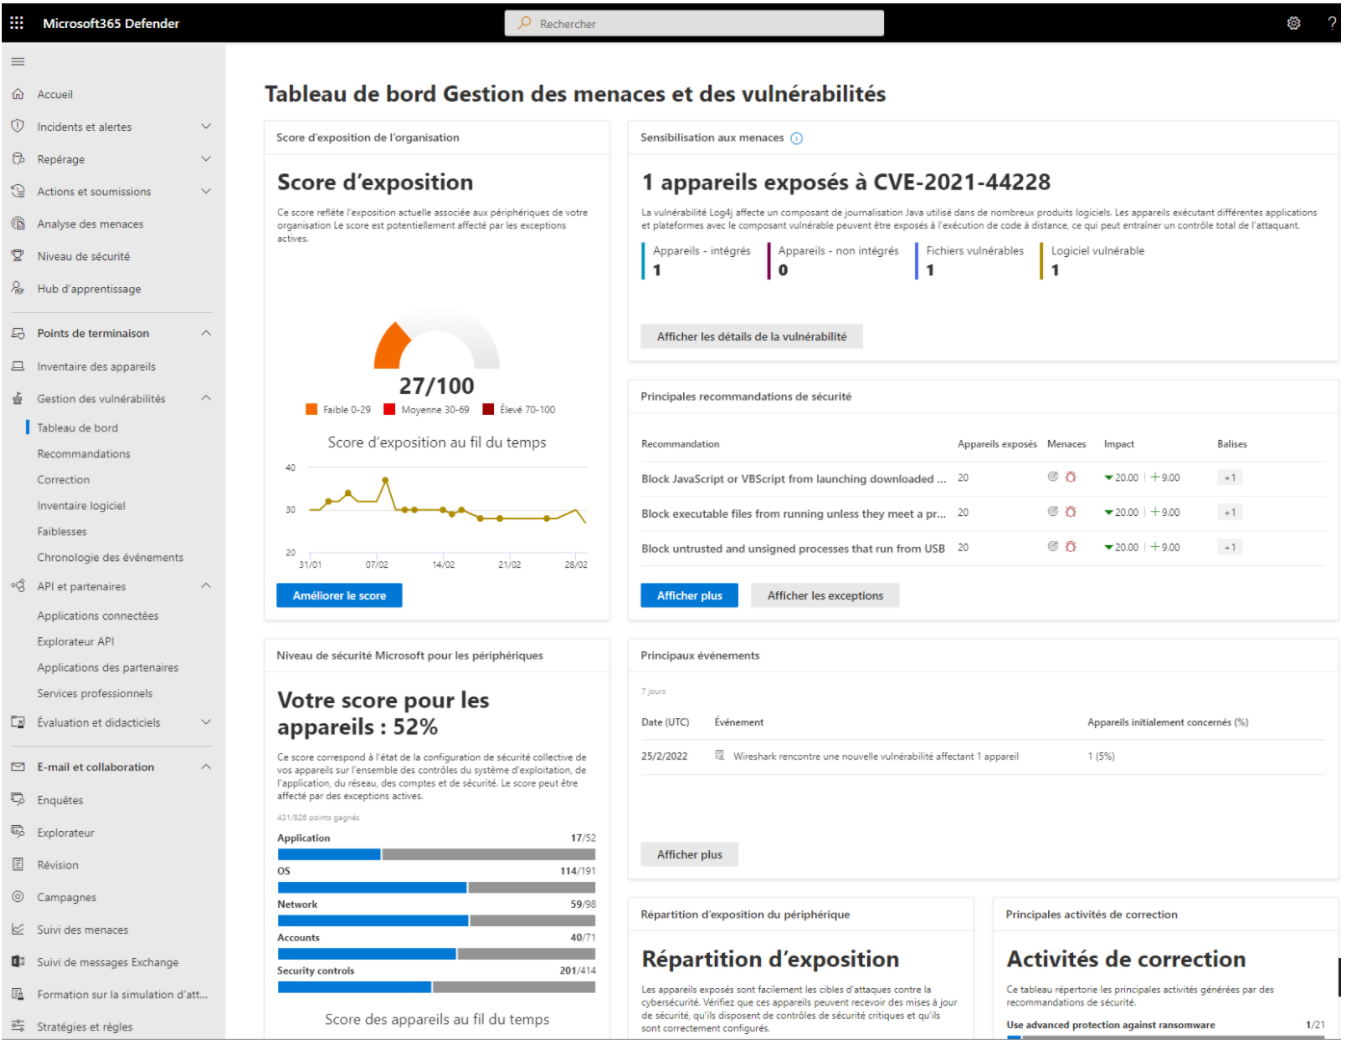
Task: Expand the Incidents et alertes chevron
Action: [206, 126]
